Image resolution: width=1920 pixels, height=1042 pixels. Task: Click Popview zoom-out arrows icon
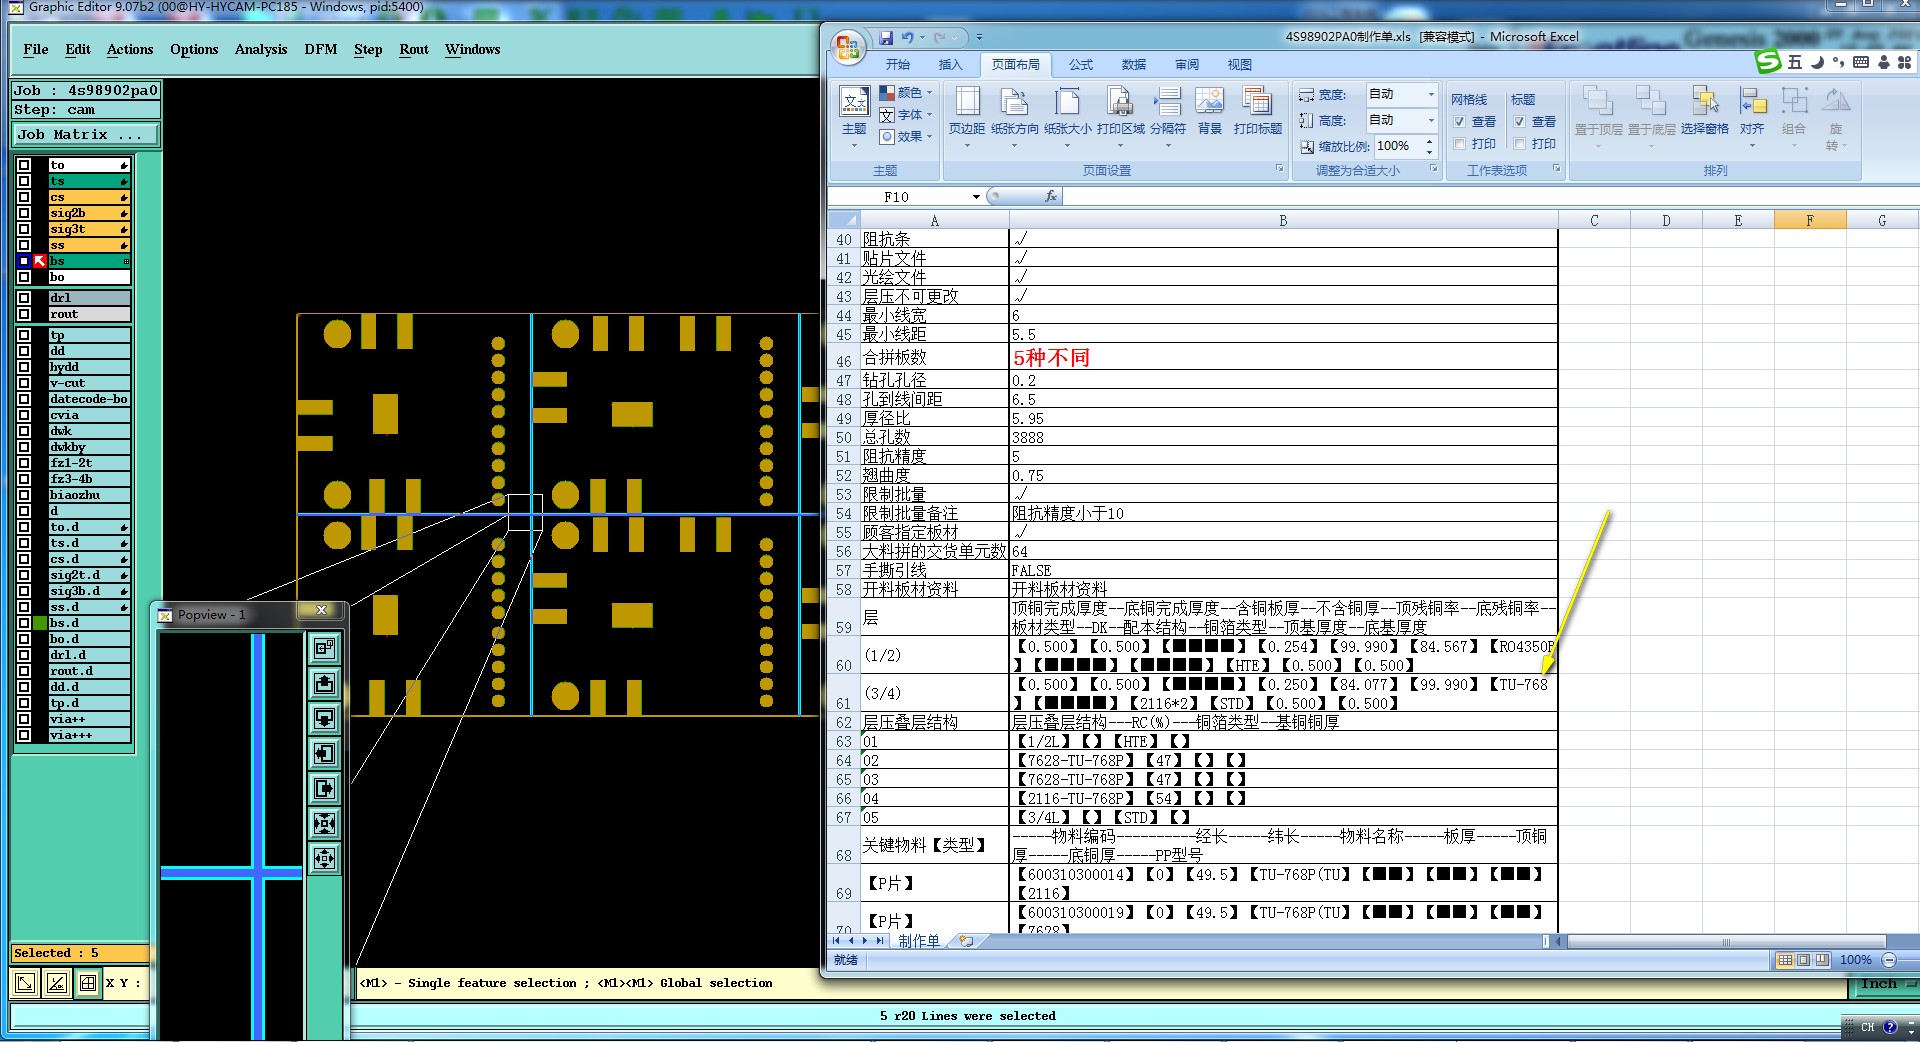pos(324,858)
